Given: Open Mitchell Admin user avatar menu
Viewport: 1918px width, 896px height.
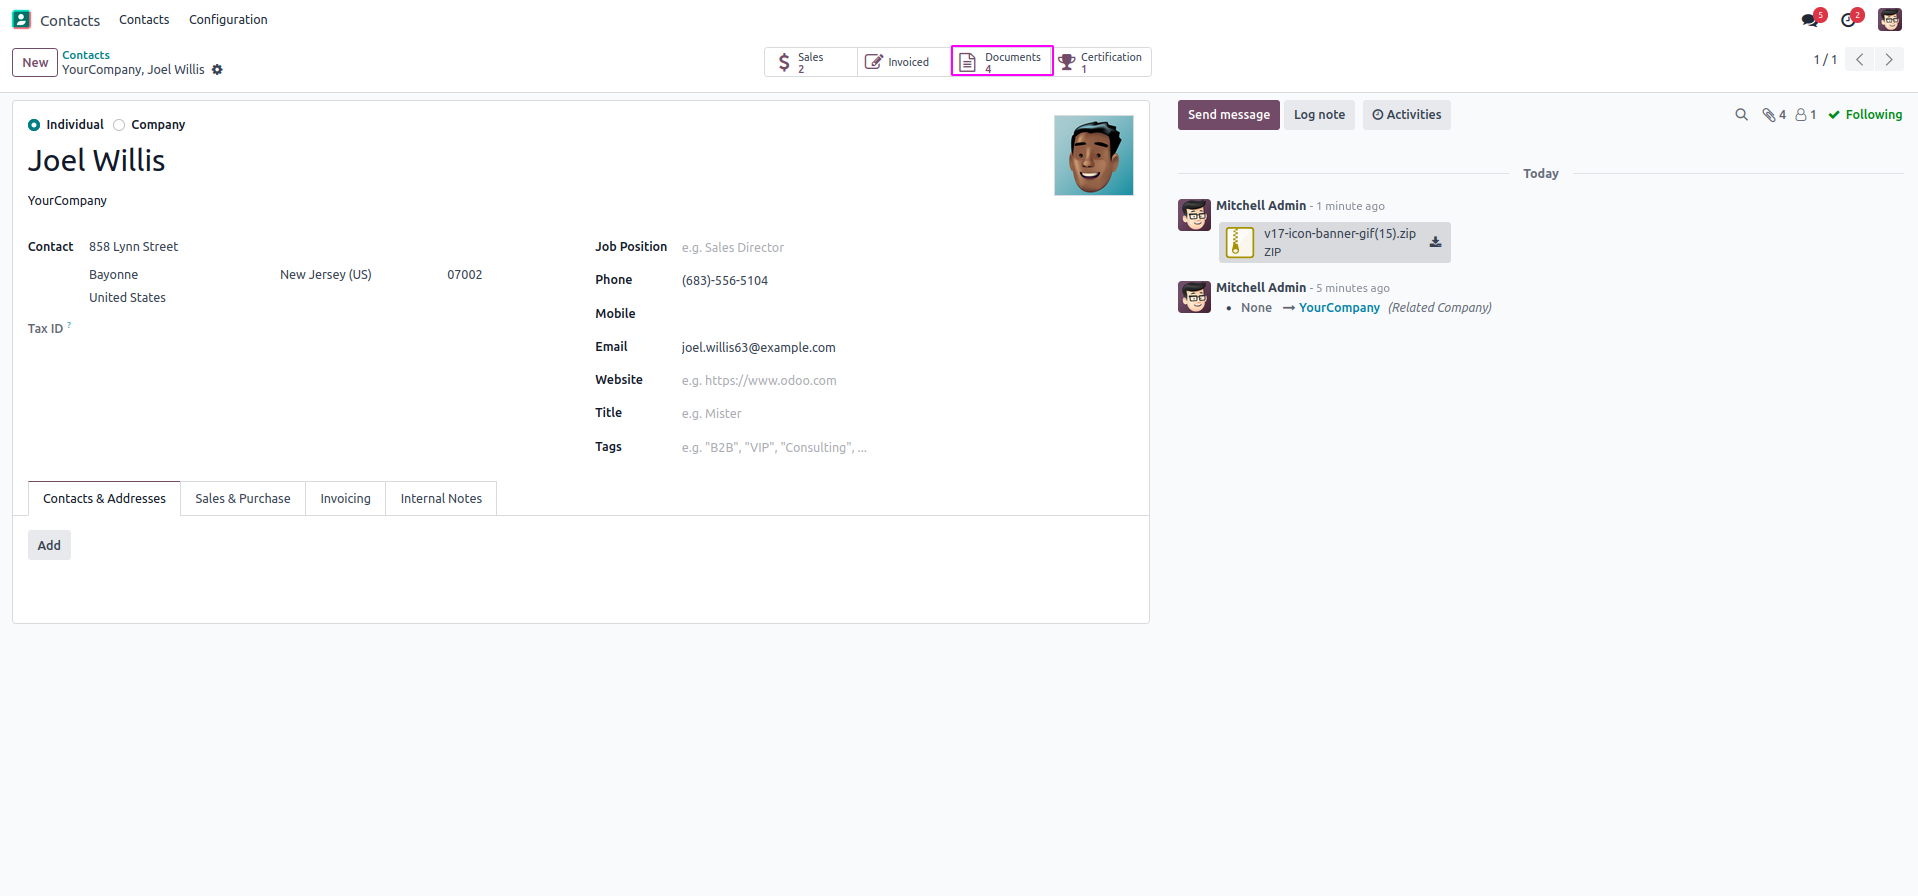Looking at the screenshot, I should tap(1889, 19).
